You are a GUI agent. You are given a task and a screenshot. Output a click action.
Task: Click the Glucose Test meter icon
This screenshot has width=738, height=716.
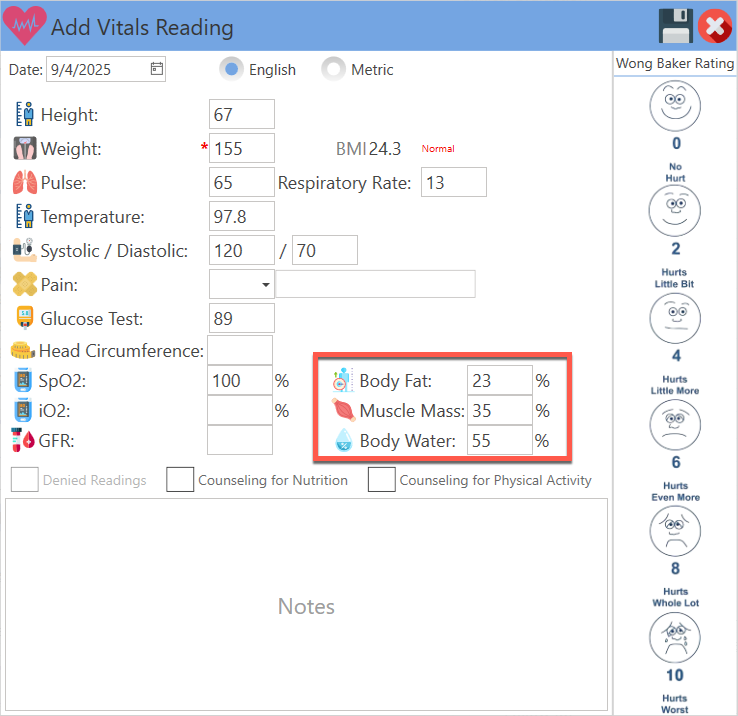pyautogui.click(x=24, y=318)
